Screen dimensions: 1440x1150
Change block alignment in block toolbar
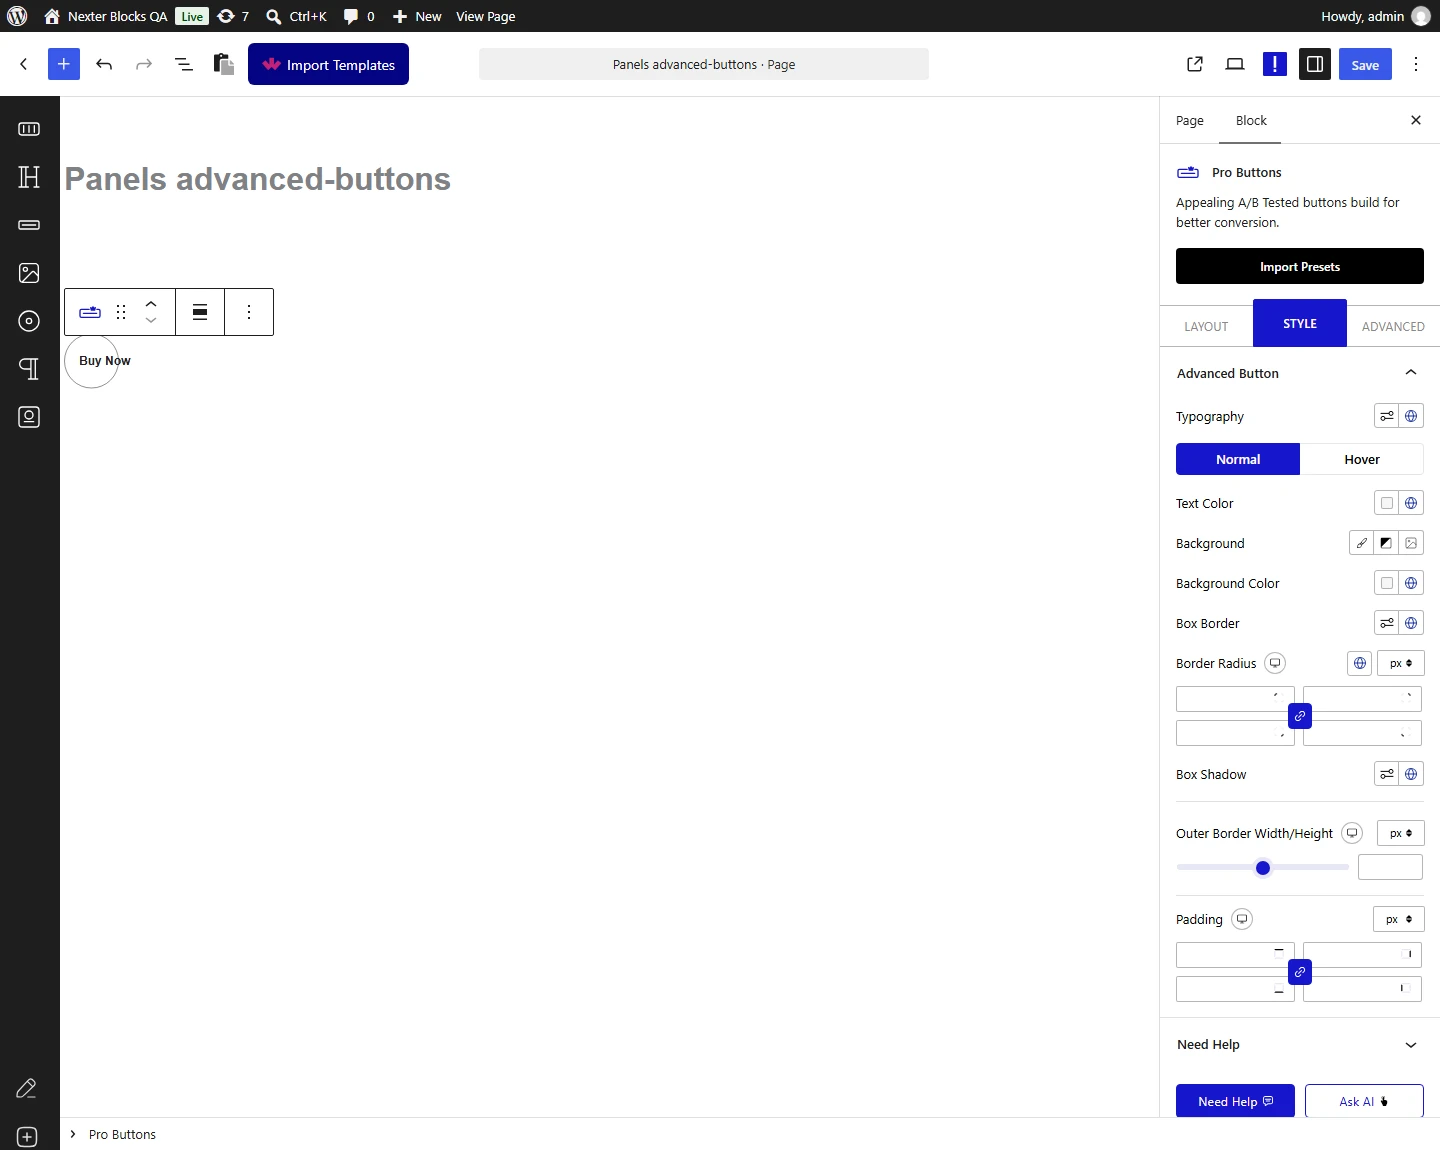(200, 312)
